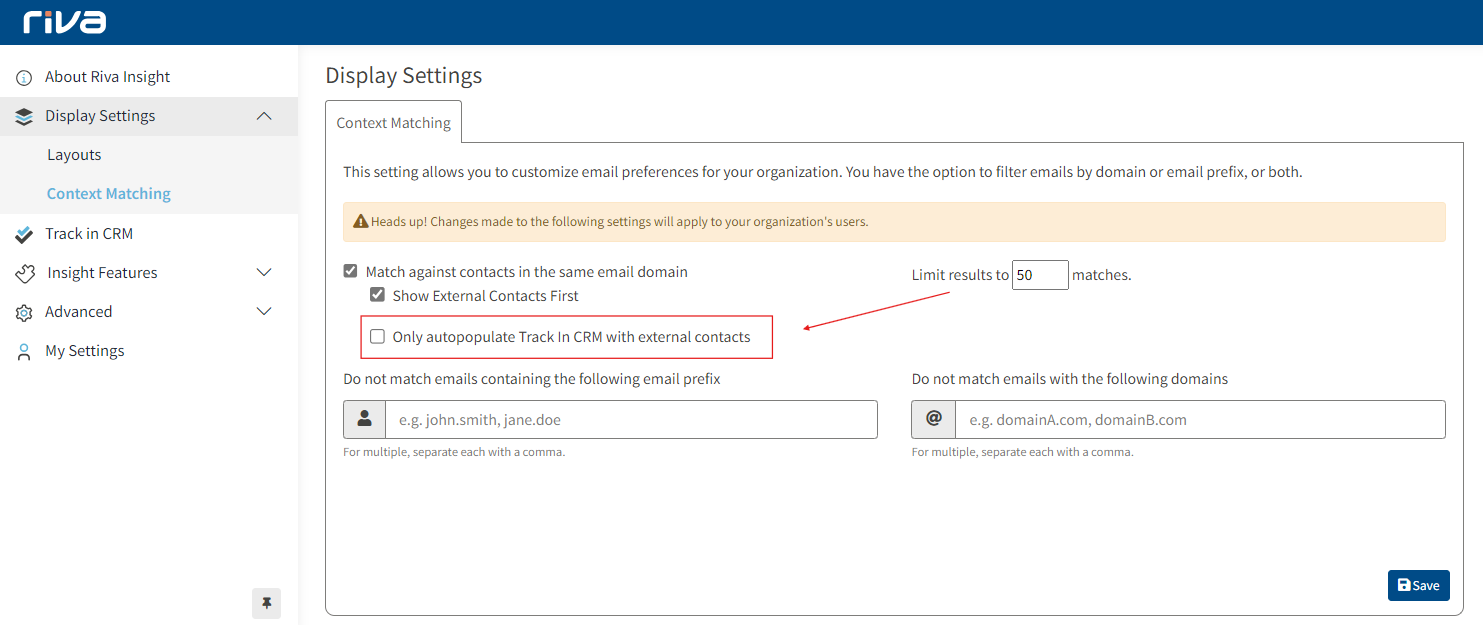Expand the Insight Features chevron
The image size is (1483, 625).
264,273
